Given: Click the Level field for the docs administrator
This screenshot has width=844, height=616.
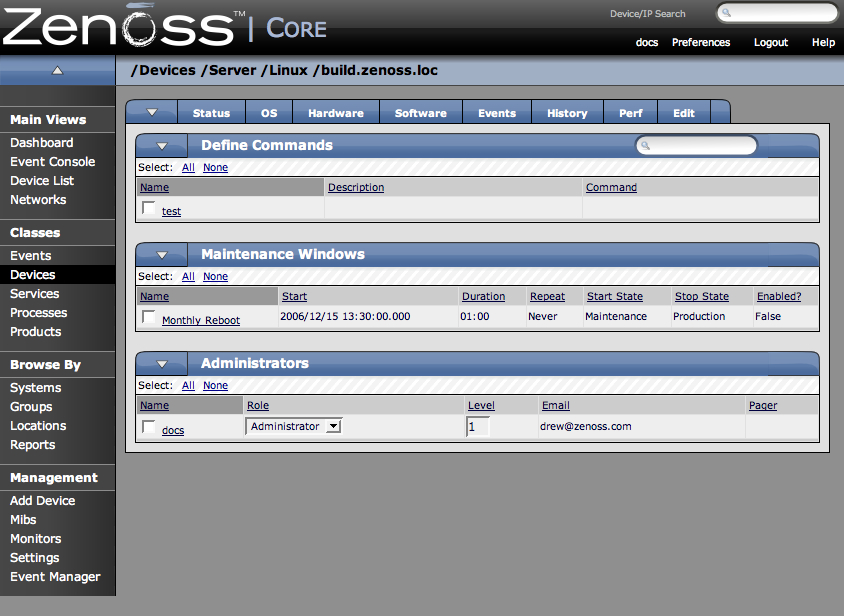Looking at the screenshot, I should (x=478, y=427).
